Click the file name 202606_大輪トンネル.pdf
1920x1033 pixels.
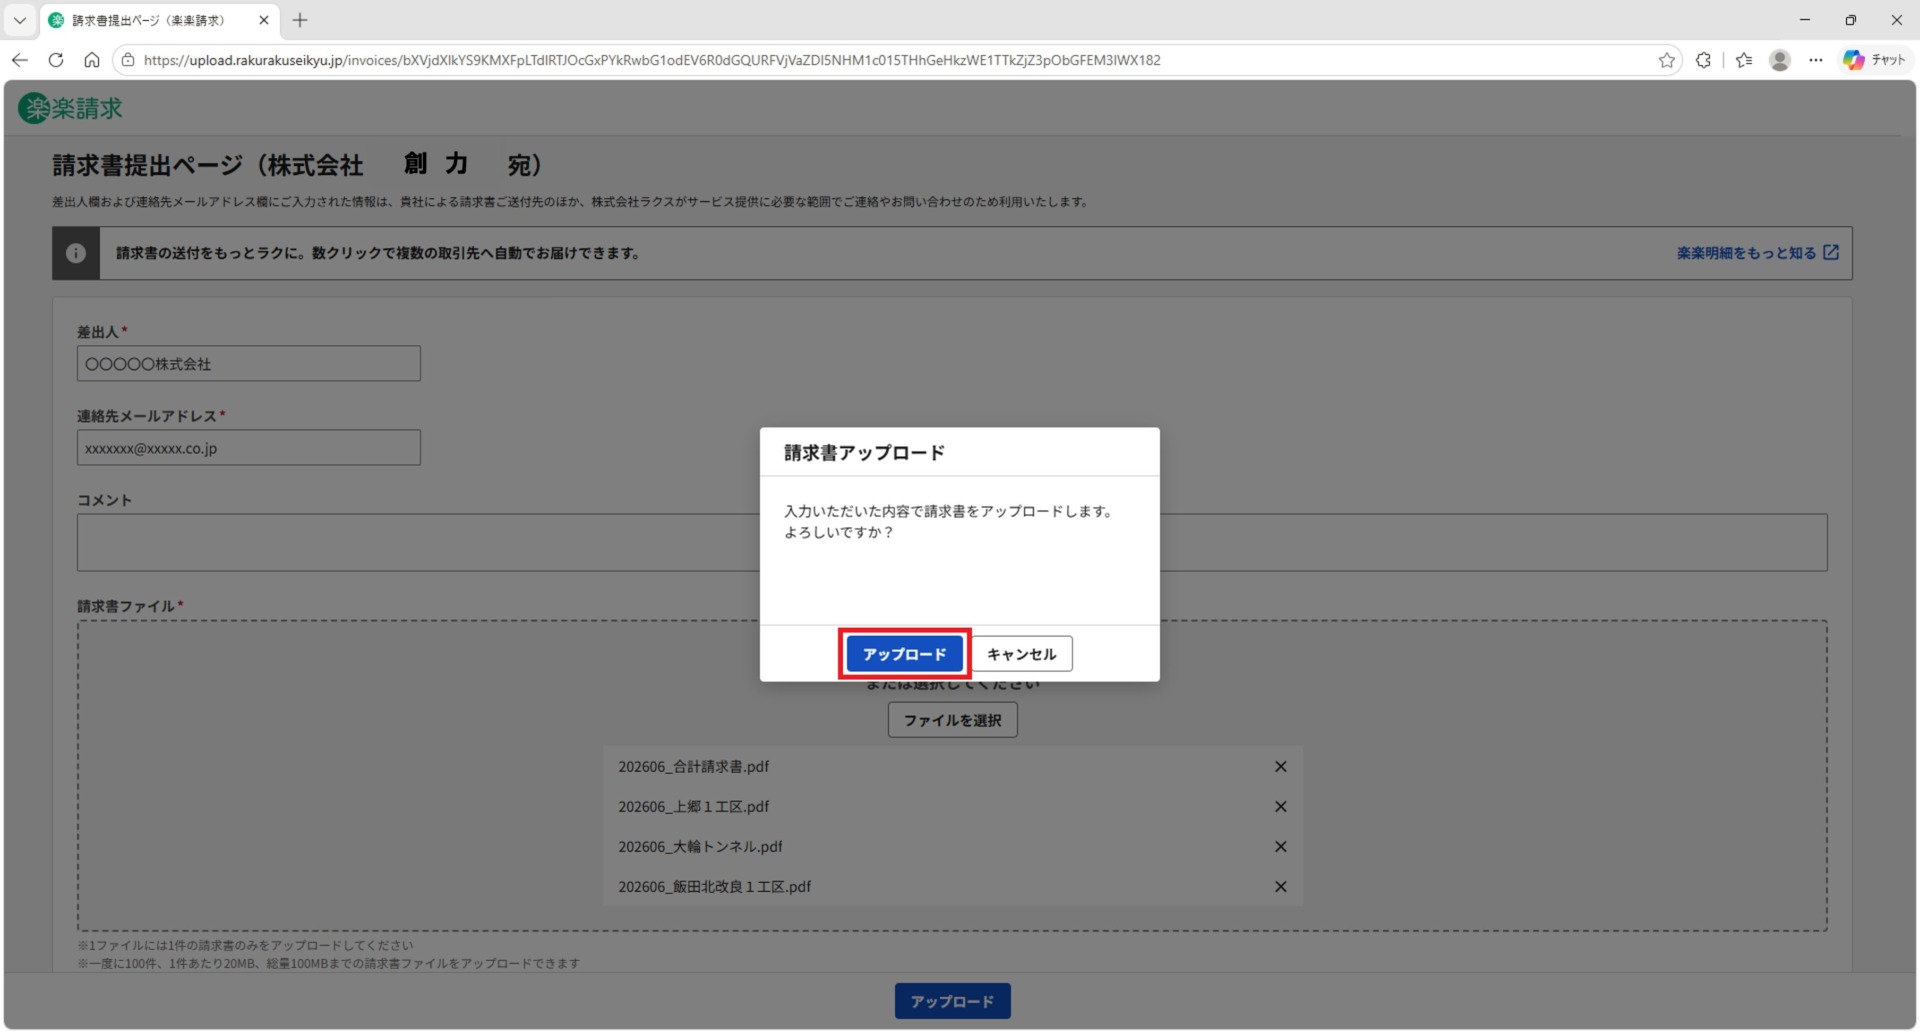click(700, 847)
